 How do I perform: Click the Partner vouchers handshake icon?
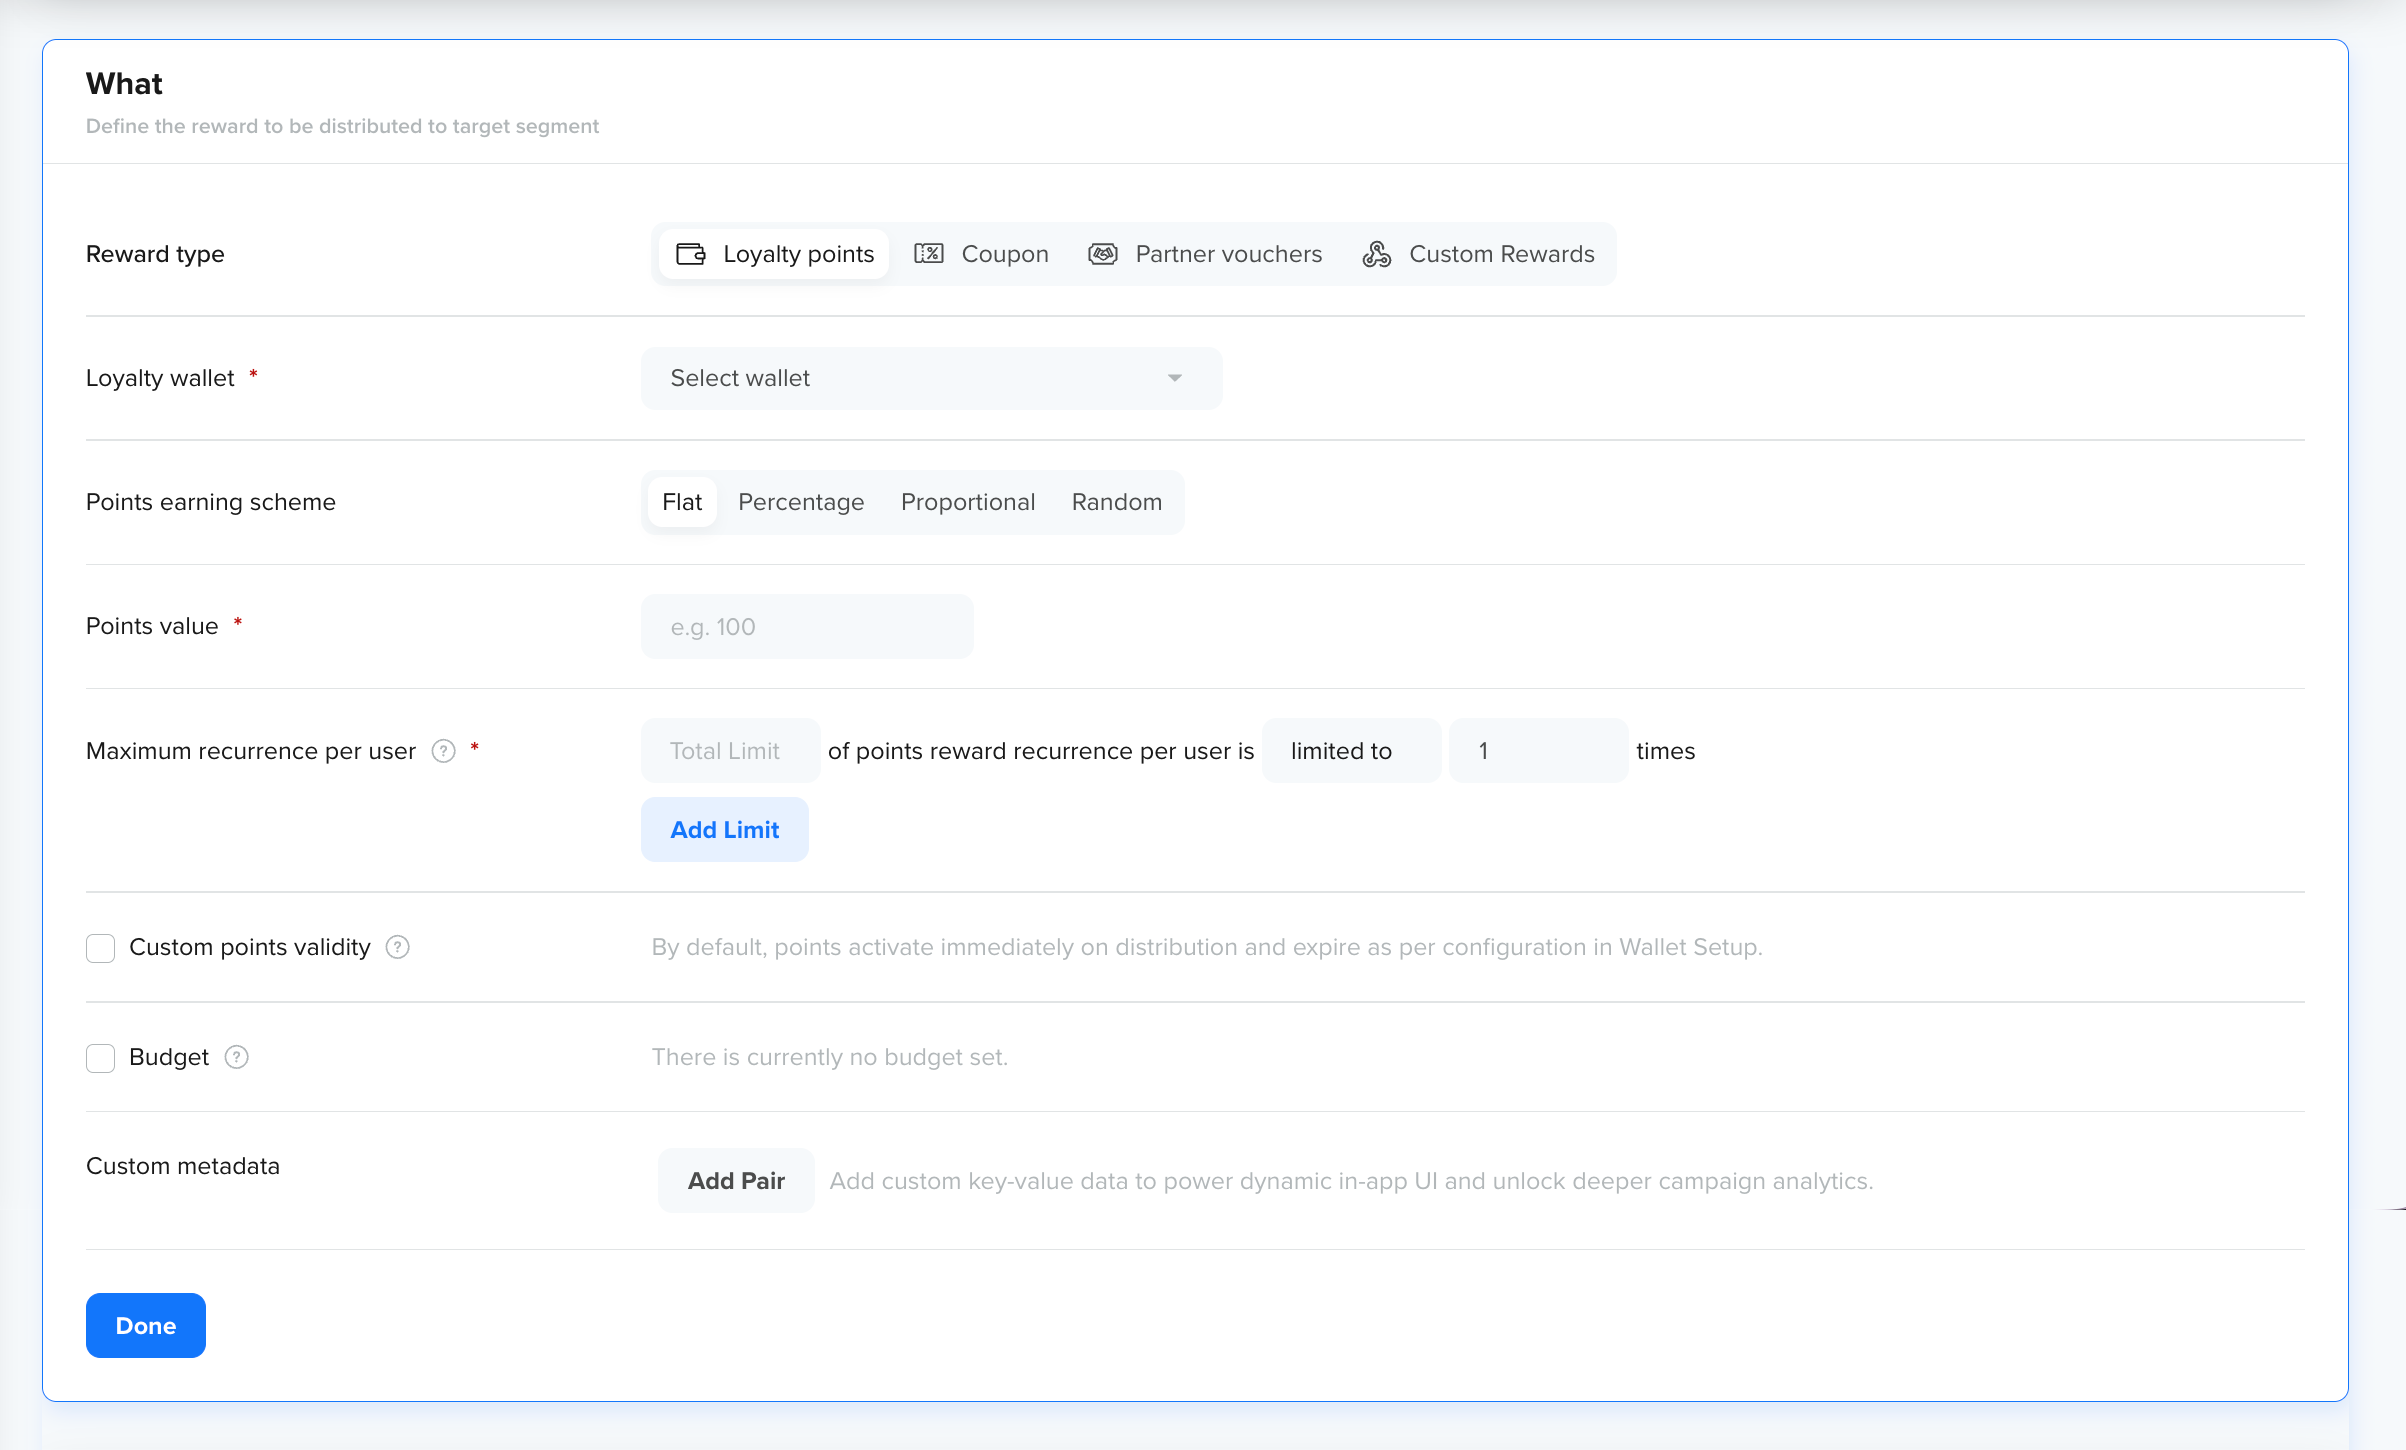click(x=1103, y=254)
